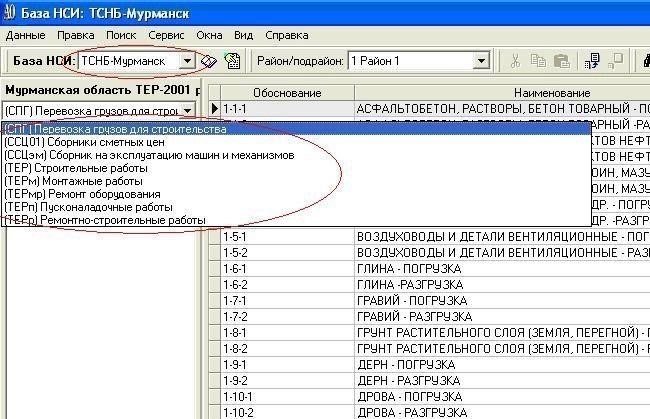Open the Окна menu
This screenshot has height=419, width=650.
209,35
